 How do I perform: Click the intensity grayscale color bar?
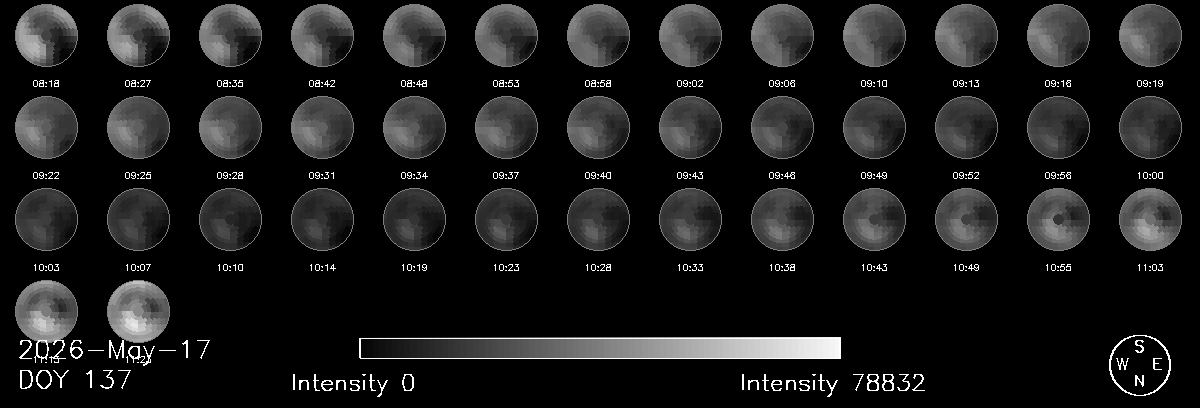[600, 348]
